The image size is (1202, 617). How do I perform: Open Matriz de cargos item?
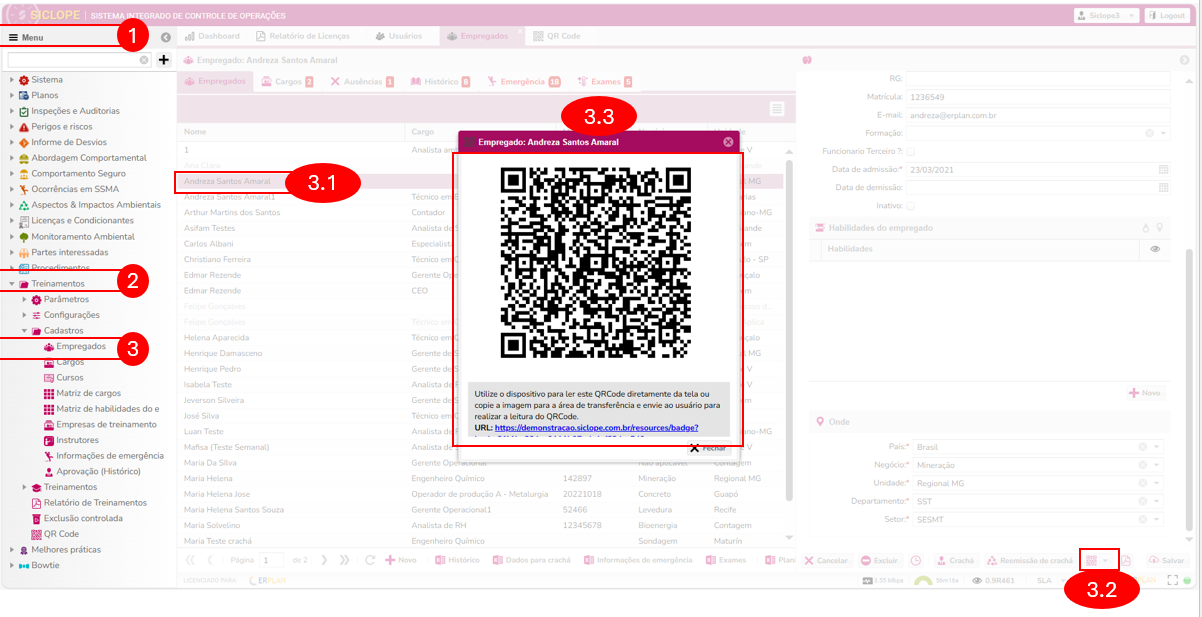pyautogui.click(x=88, y=393)
